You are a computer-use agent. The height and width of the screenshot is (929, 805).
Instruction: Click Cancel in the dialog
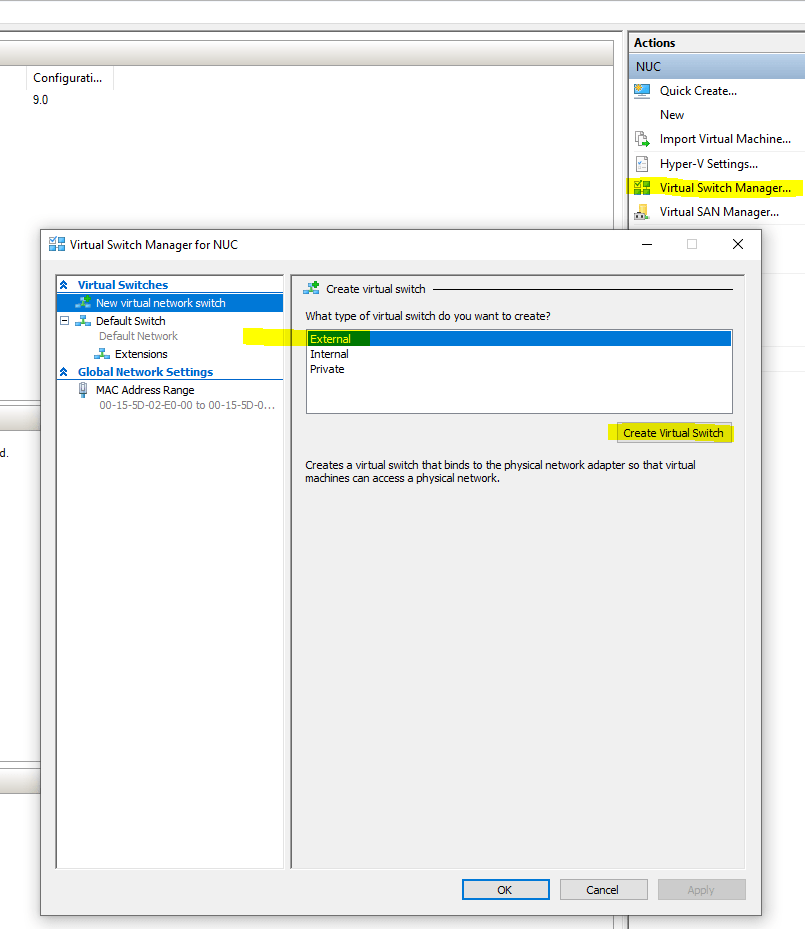pyautogui.click(x=603, y=890)
